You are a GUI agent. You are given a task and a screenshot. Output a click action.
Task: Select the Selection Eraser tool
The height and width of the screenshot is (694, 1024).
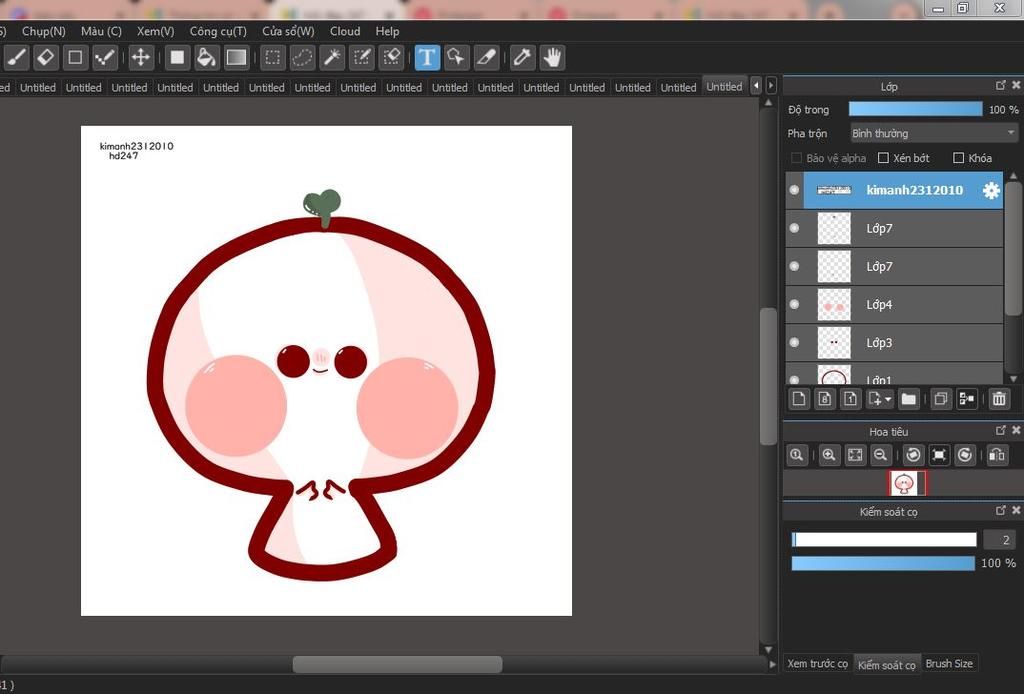click(391, 57)
